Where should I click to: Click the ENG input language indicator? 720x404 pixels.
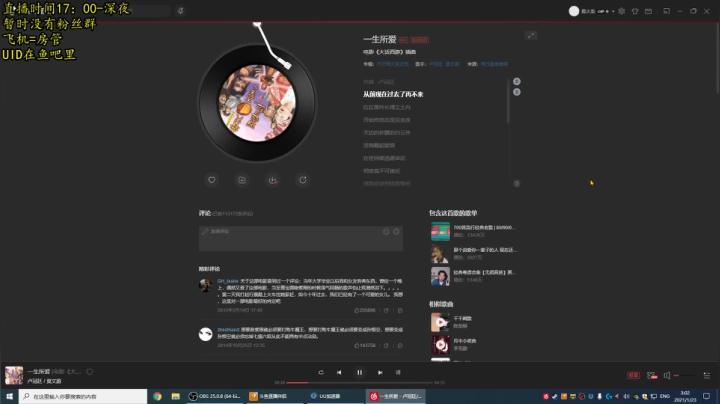pos(665,396)
